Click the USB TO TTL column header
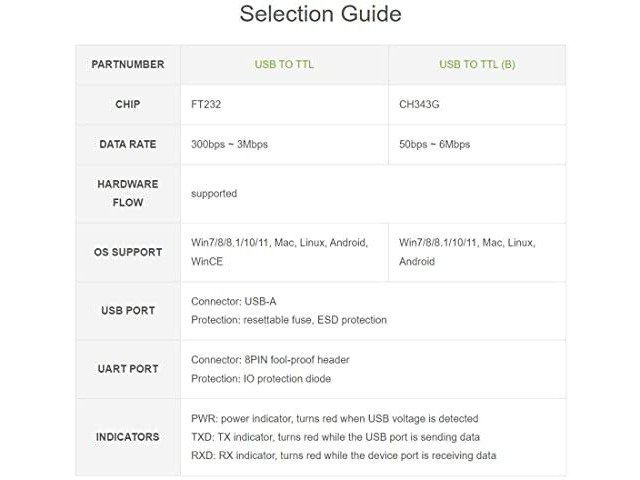Screen dimensions: 640x480 click(x=284, y=64)
